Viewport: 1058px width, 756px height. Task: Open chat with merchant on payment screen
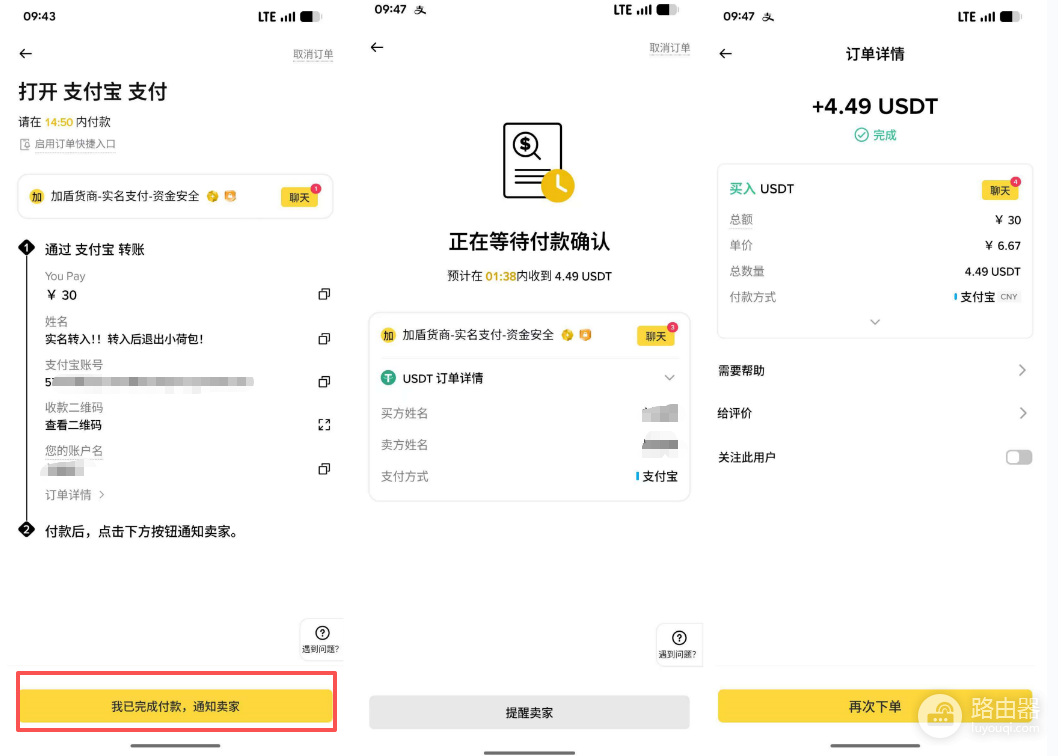coord(300,197)
